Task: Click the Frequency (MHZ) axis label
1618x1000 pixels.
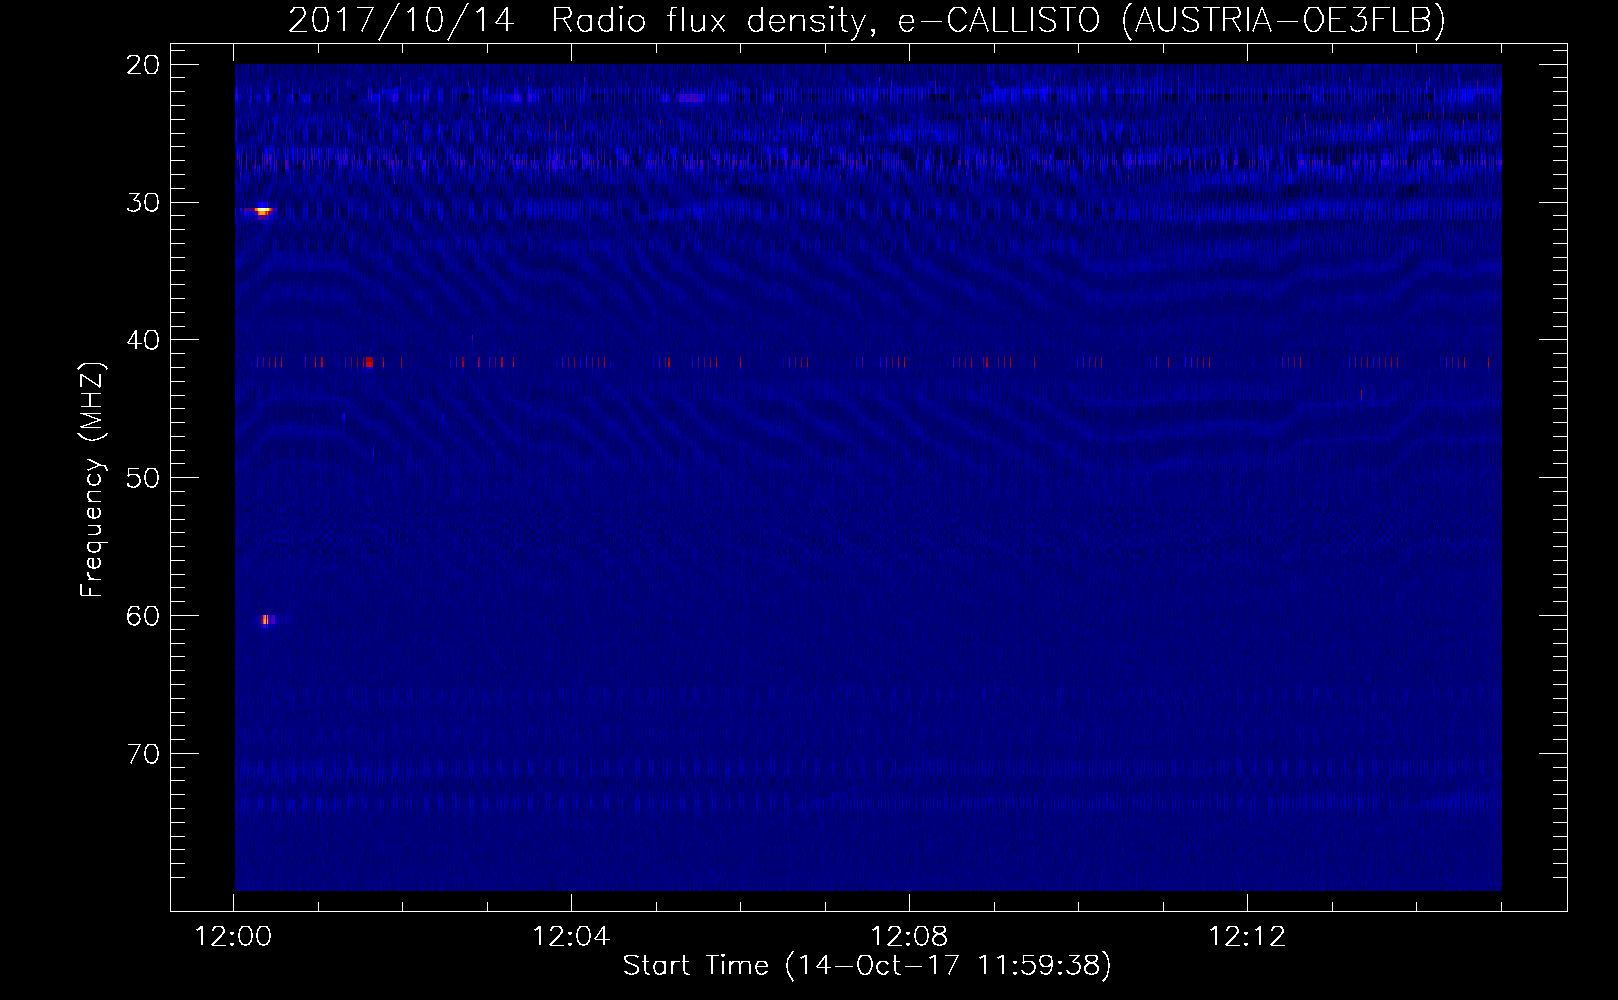Action: [x=91, y=480]
